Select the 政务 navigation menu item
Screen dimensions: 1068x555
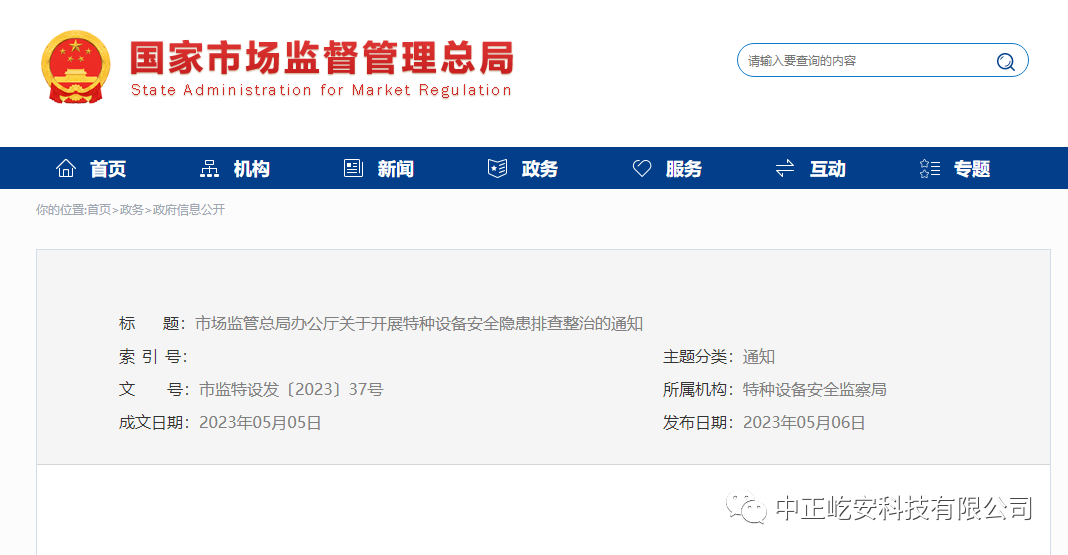click(x=540, y=169)
